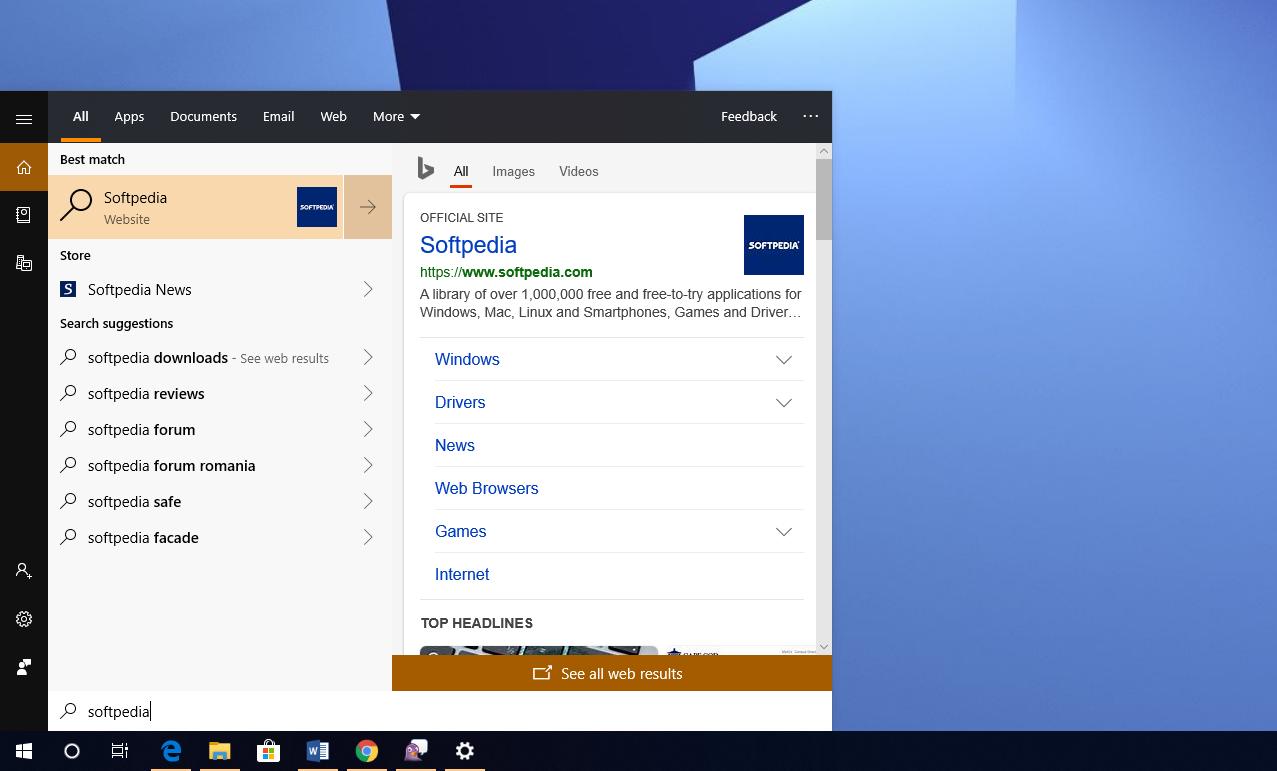This screenshot has height=771, width=1277.
Task: Select the softpedia forum suggestion
Action: [x=142, y=429]
